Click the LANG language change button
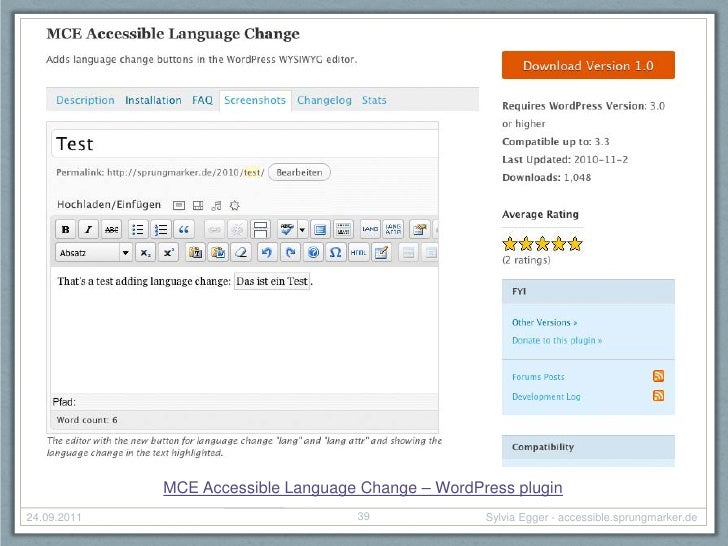Screen dimensions: 728x546 [x=370, y=229]
